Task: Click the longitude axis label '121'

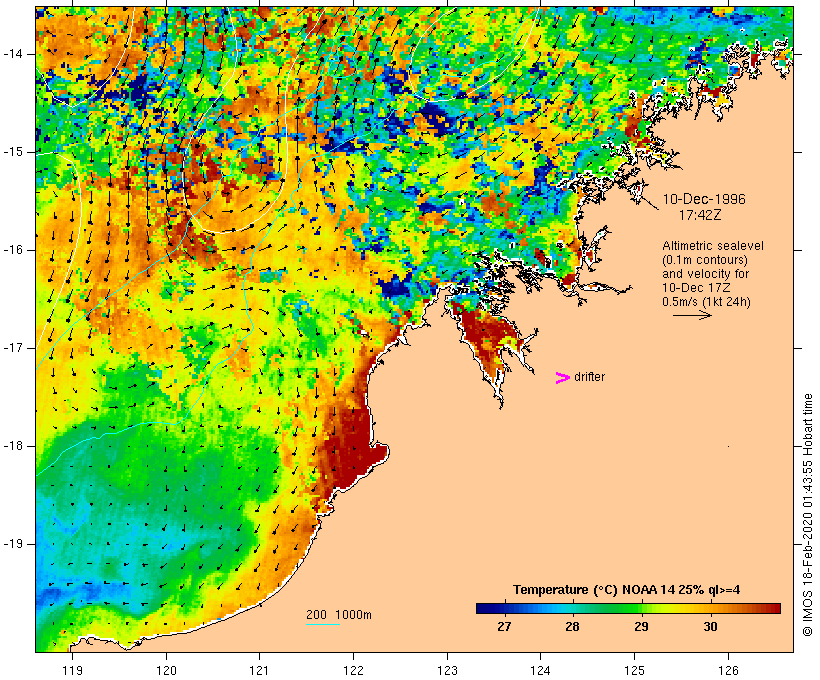Action: [x=259, y=671]
